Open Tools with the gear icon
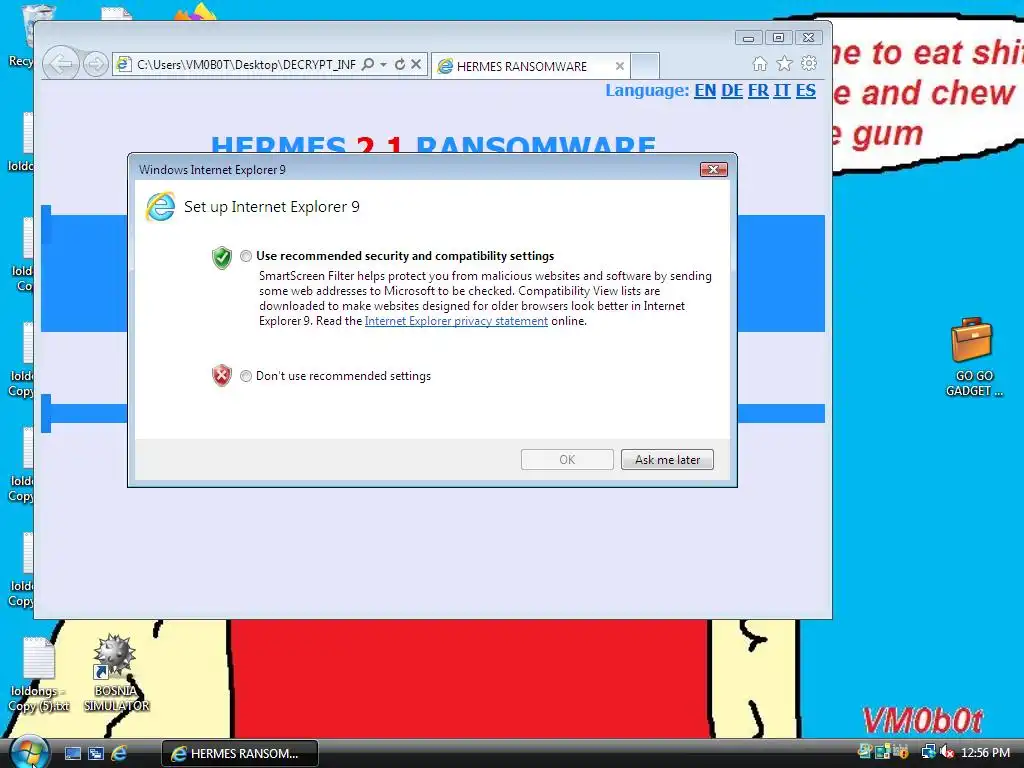The image size is (1024, 768). (x=809, y=63)
